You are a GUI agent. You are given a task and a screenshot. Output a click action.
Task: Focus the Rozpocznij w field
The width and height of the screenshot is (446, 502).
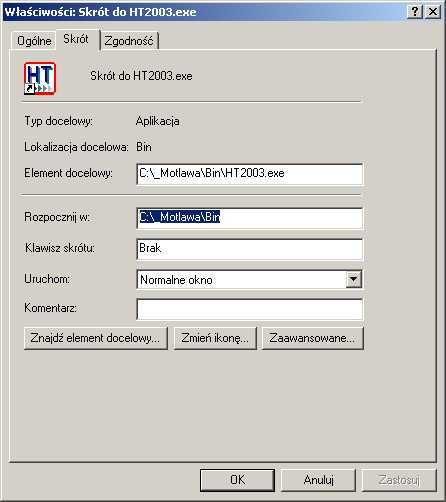(x=250, y=218)
